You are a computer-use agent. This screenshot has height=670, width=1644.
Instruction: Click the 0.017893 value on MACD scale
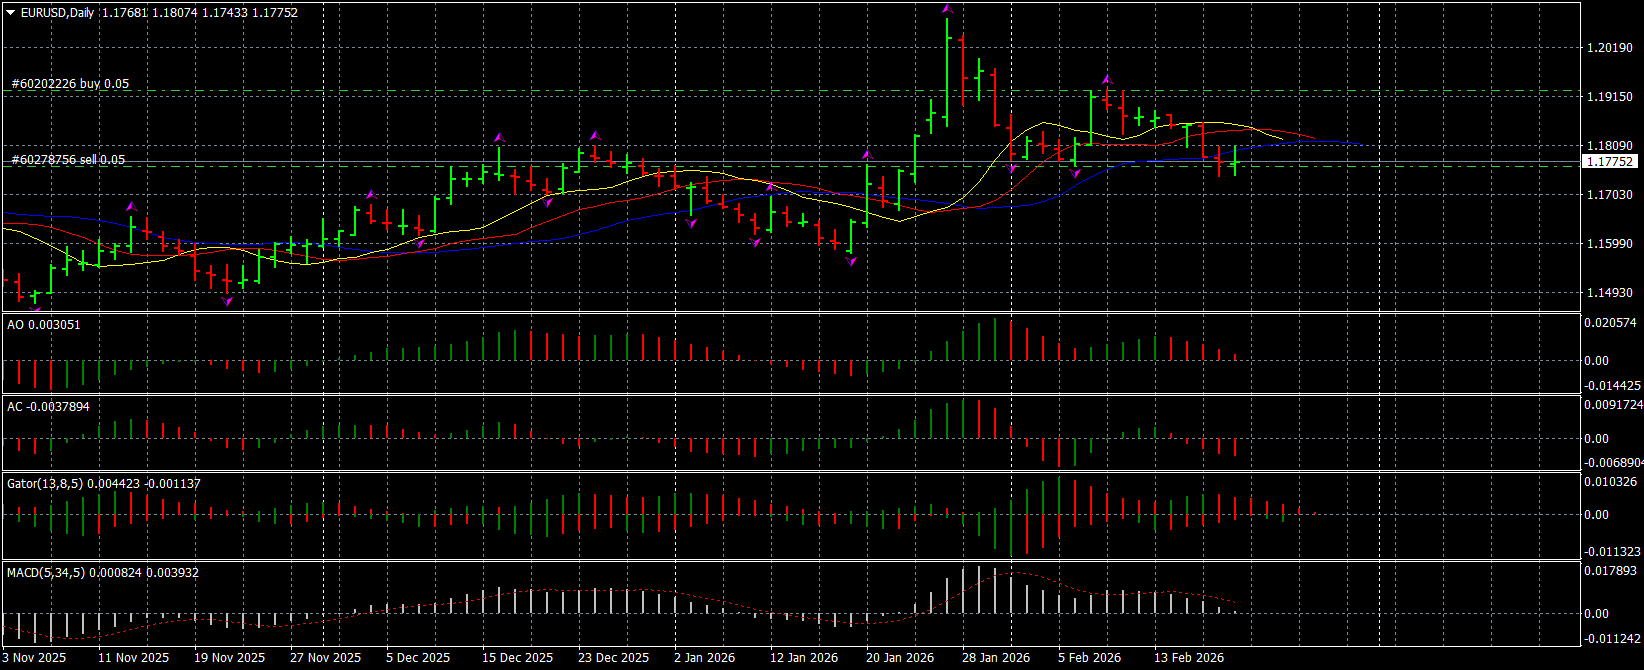1612,572
